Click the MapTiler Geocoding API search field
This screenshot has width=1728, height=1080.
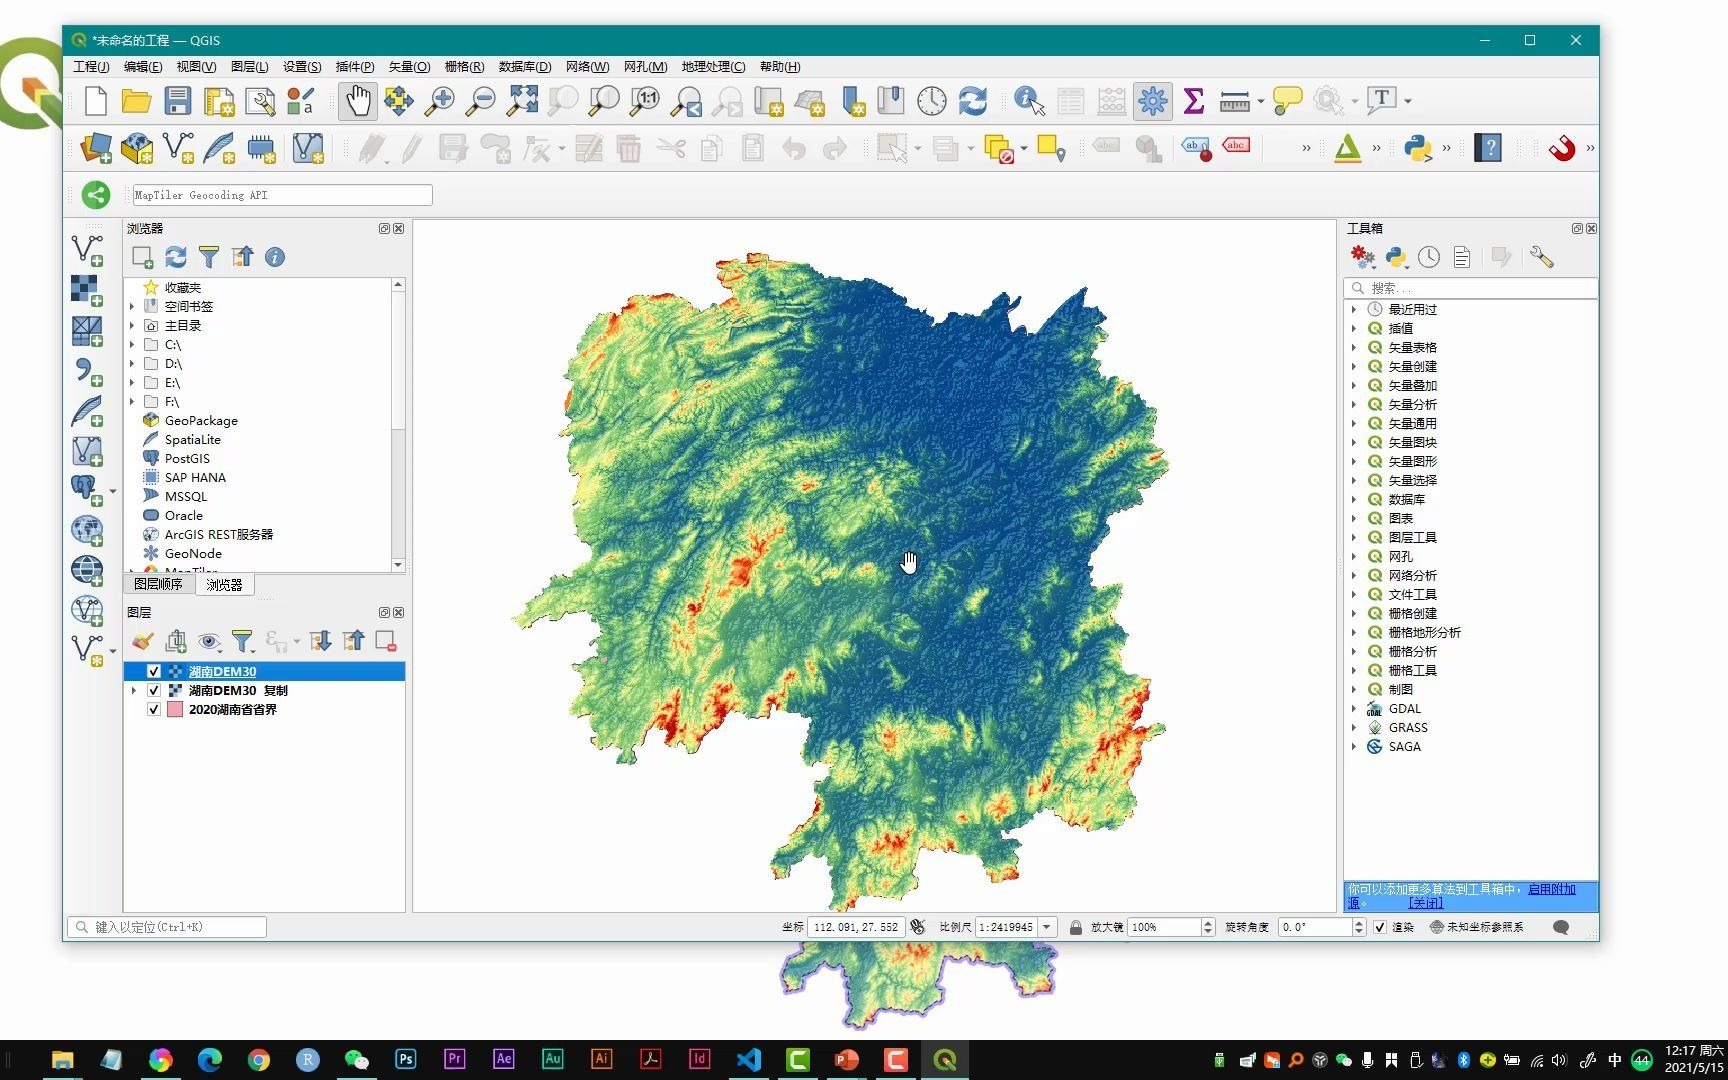pos(282,195)
